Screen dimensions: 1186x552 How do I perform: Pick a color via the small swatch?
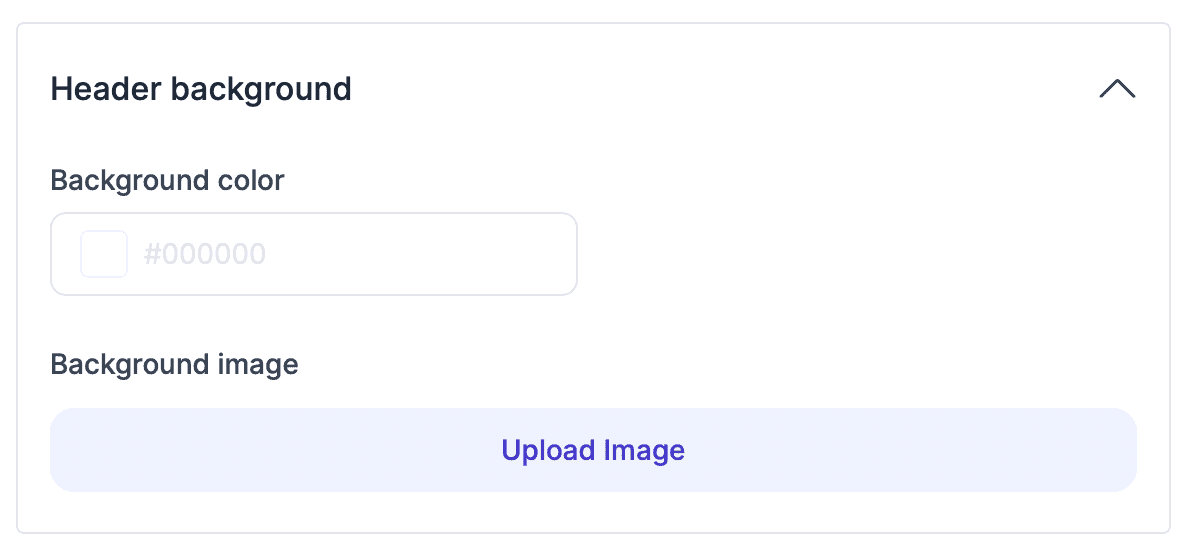[104, 254]
